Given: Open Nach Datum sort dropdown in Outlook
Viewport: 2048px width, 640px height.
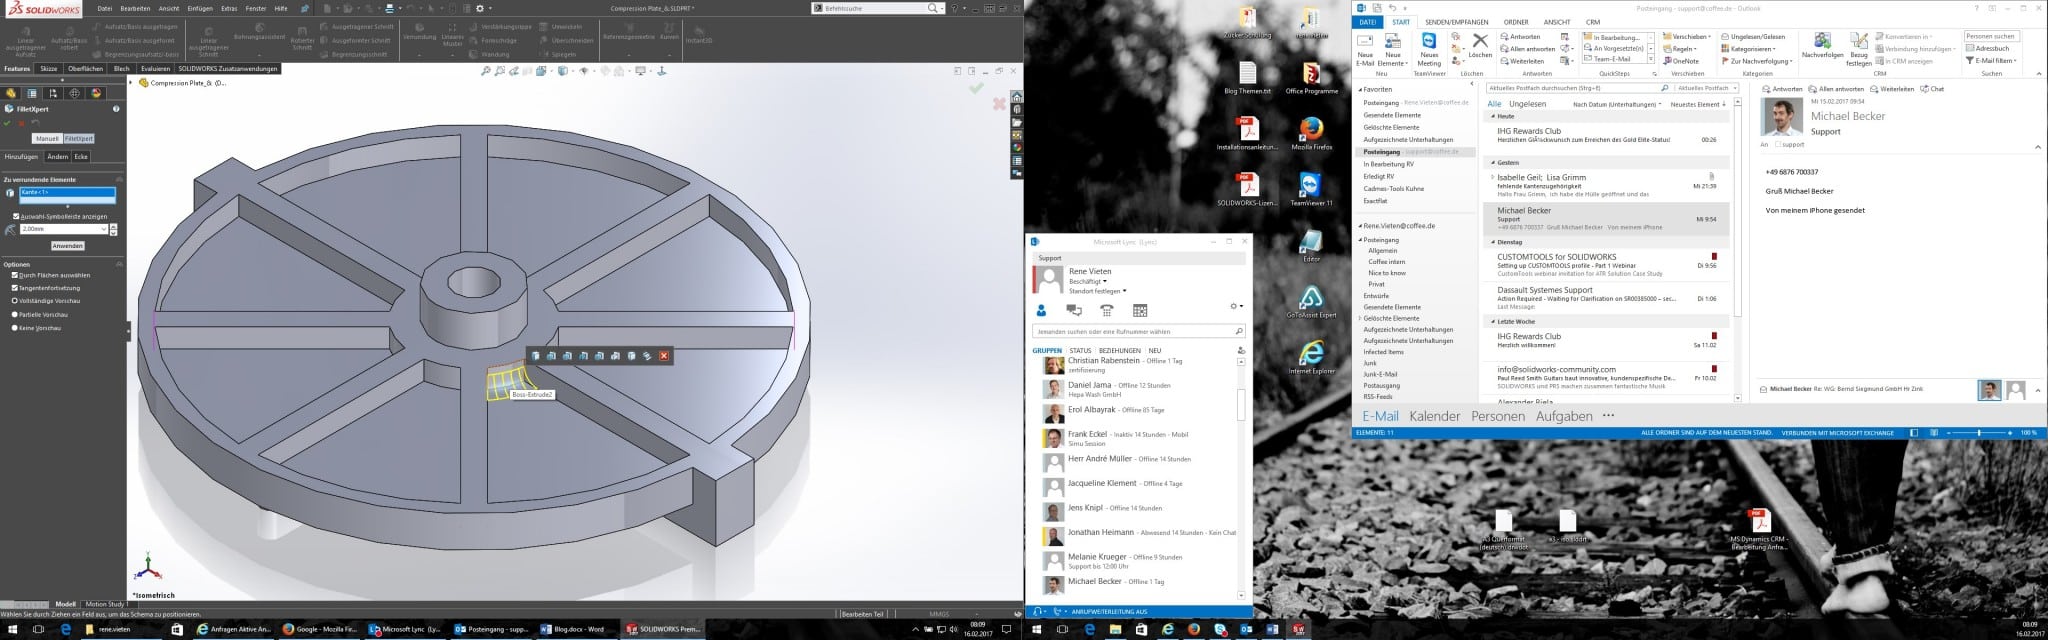Looking at the screenshot, I should [x=1617, y=104].
